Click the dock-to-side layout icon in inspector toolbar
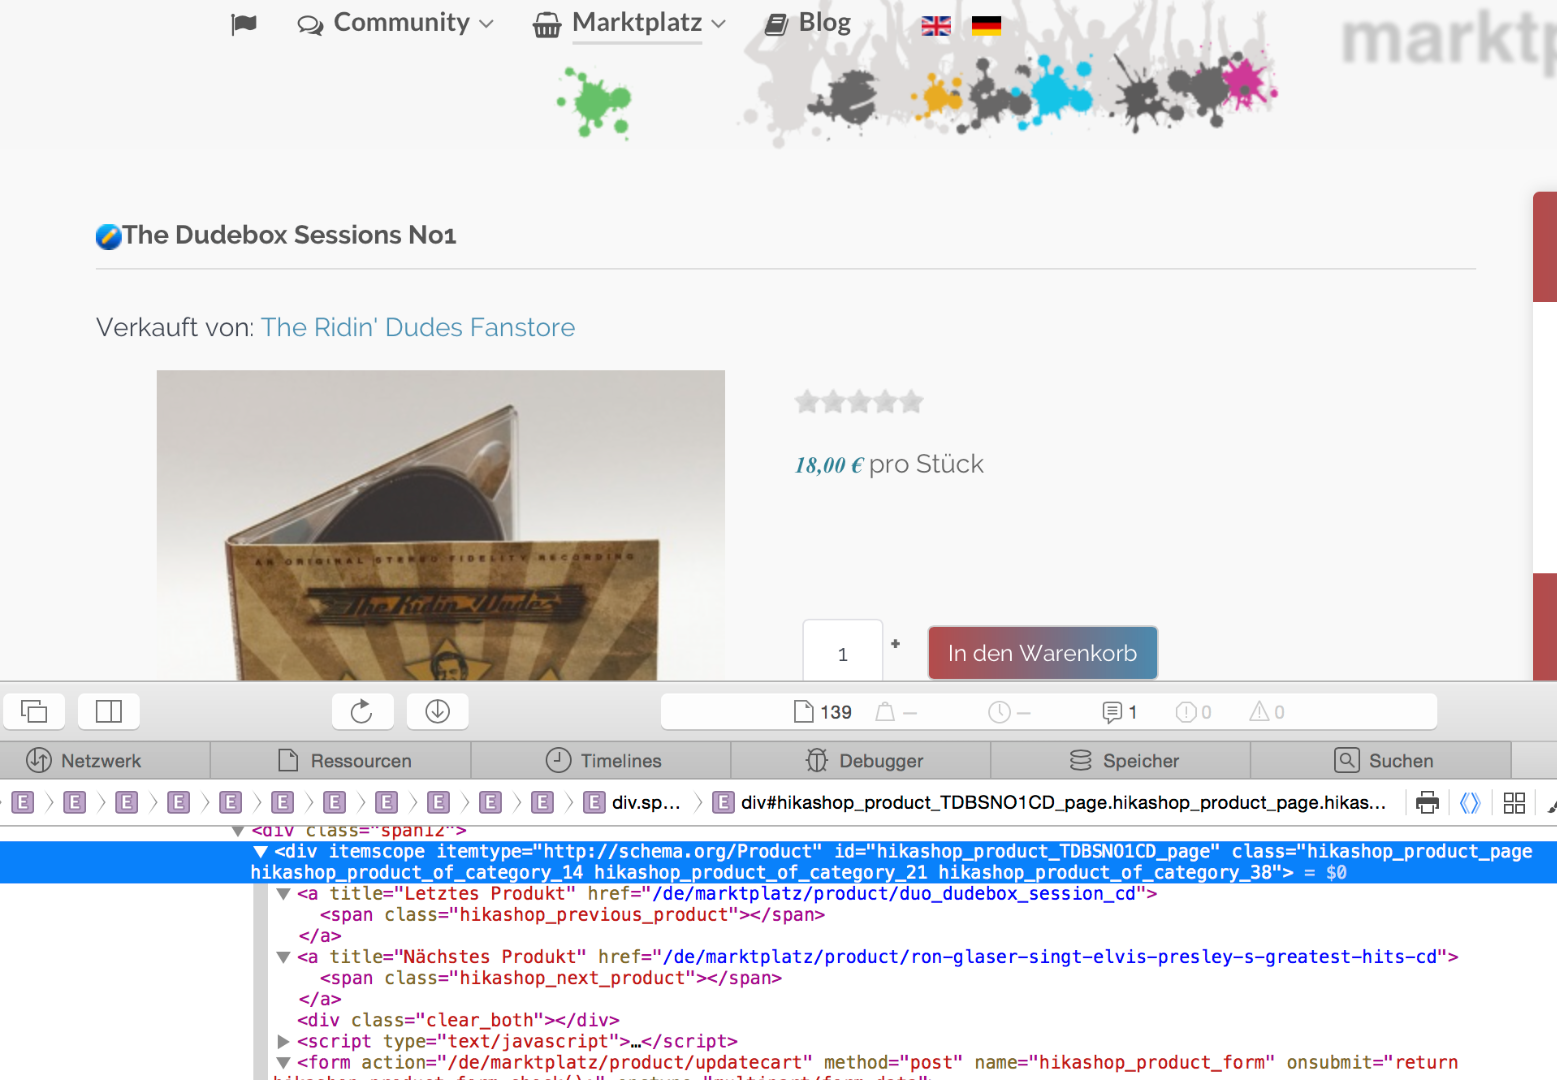1557x1080 pixels. (x=109, y=711)
